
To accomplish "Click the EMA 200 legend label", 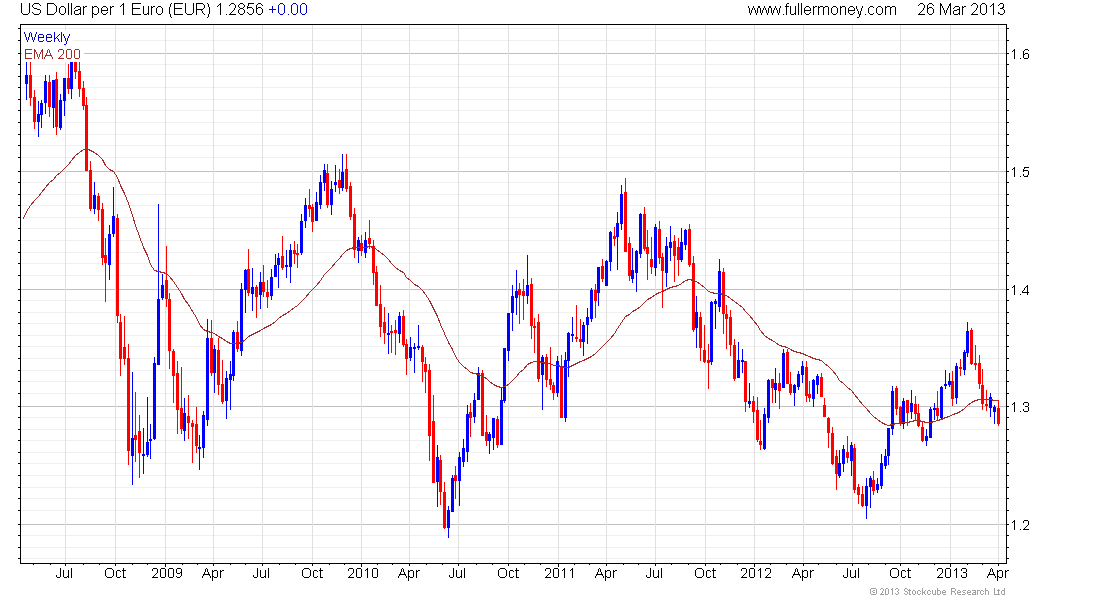I will 52,54.
